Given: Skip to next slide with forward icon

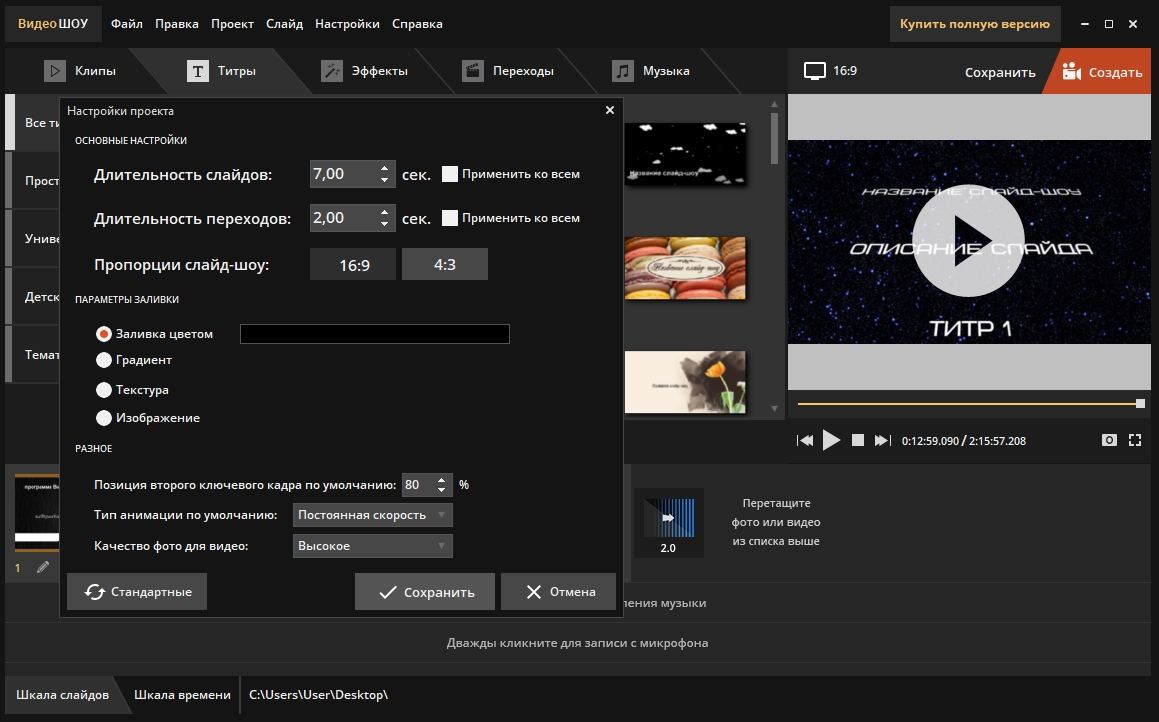Looking at the screenshot, I should coord(882,440).
